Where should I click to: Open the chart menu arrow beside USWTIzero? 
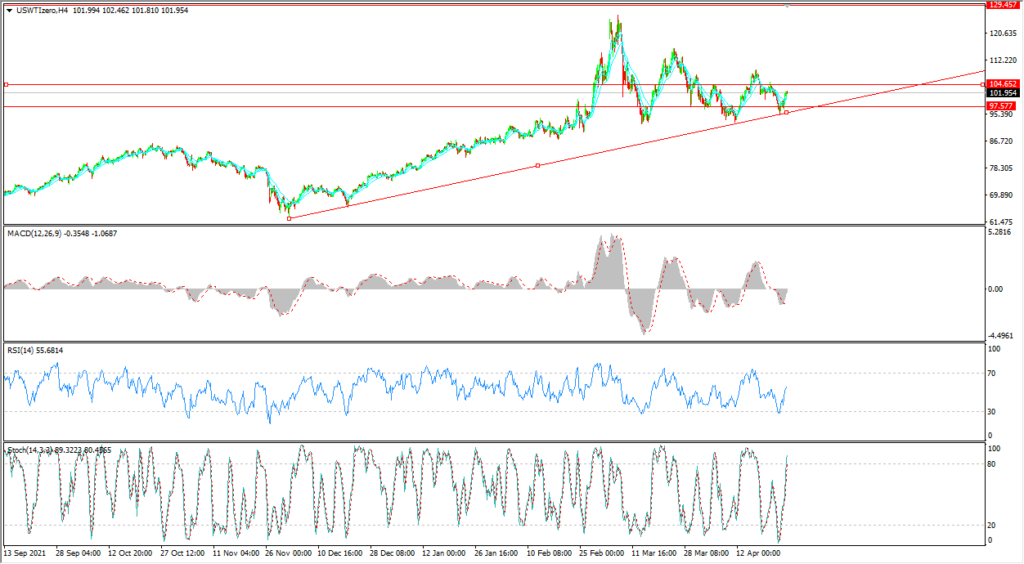pos(9,10)
